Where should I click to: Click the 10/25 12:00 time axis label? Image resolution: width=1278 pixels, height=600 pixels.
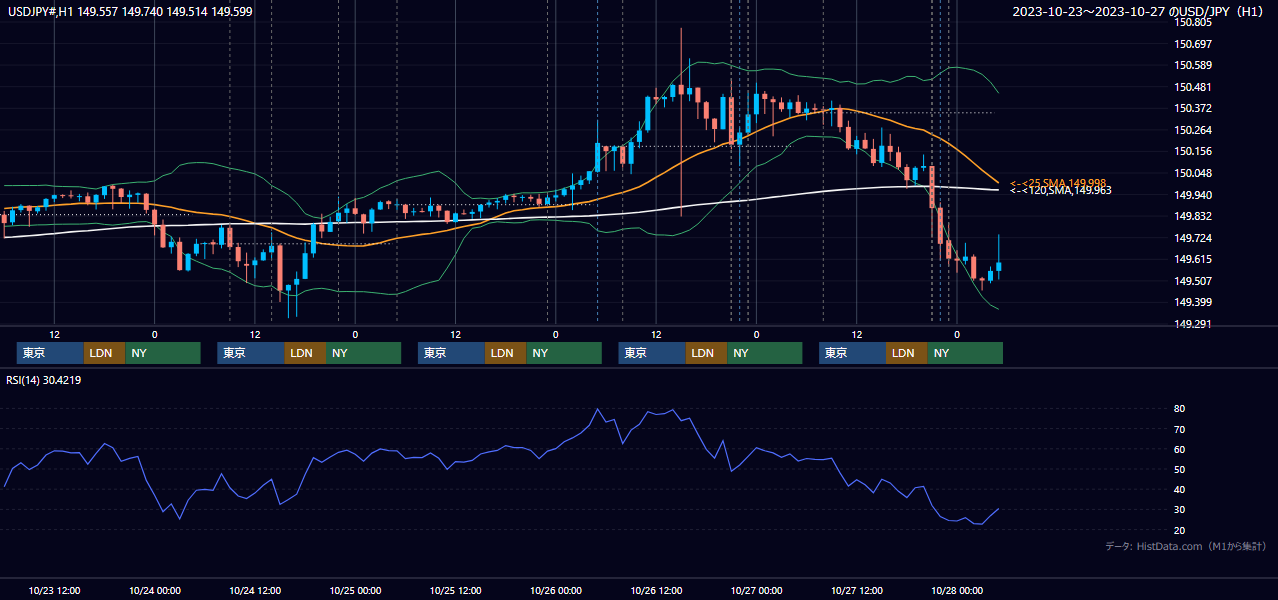[x=456, y=590]
